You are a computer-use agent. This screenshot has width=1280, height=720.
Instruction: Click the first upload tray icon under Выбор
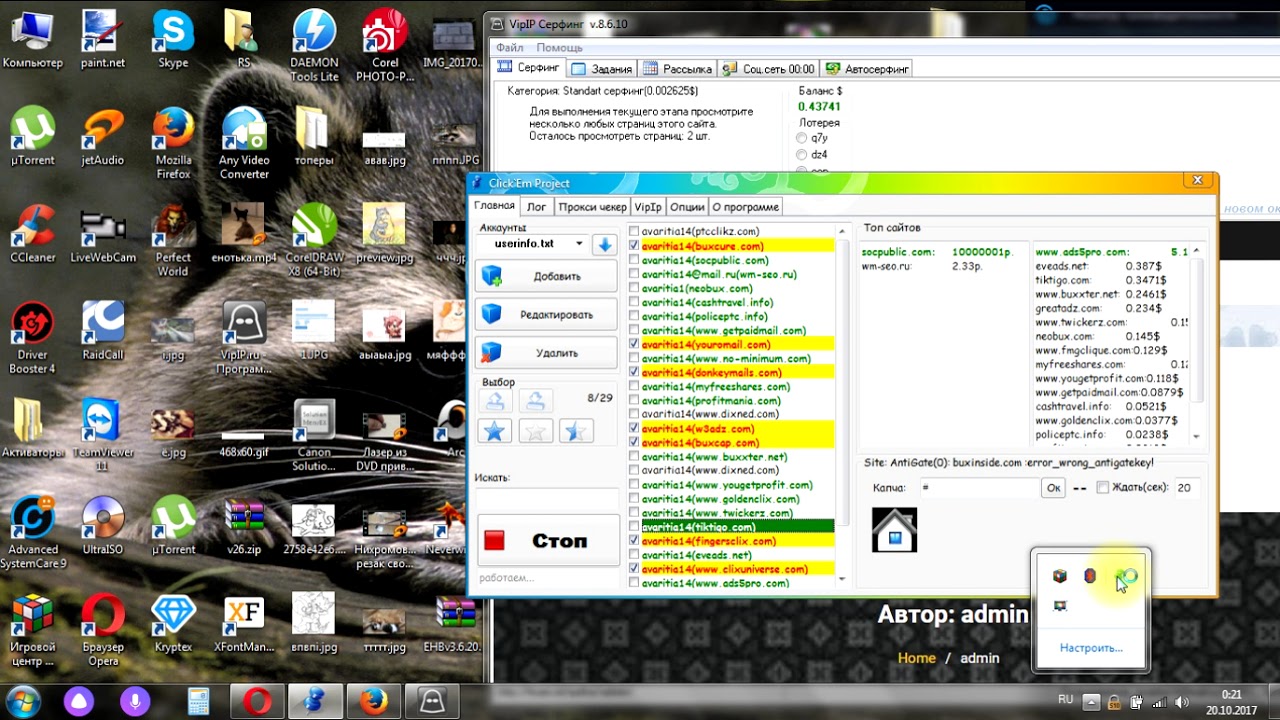pyautogui.click(x=496, y=401)
